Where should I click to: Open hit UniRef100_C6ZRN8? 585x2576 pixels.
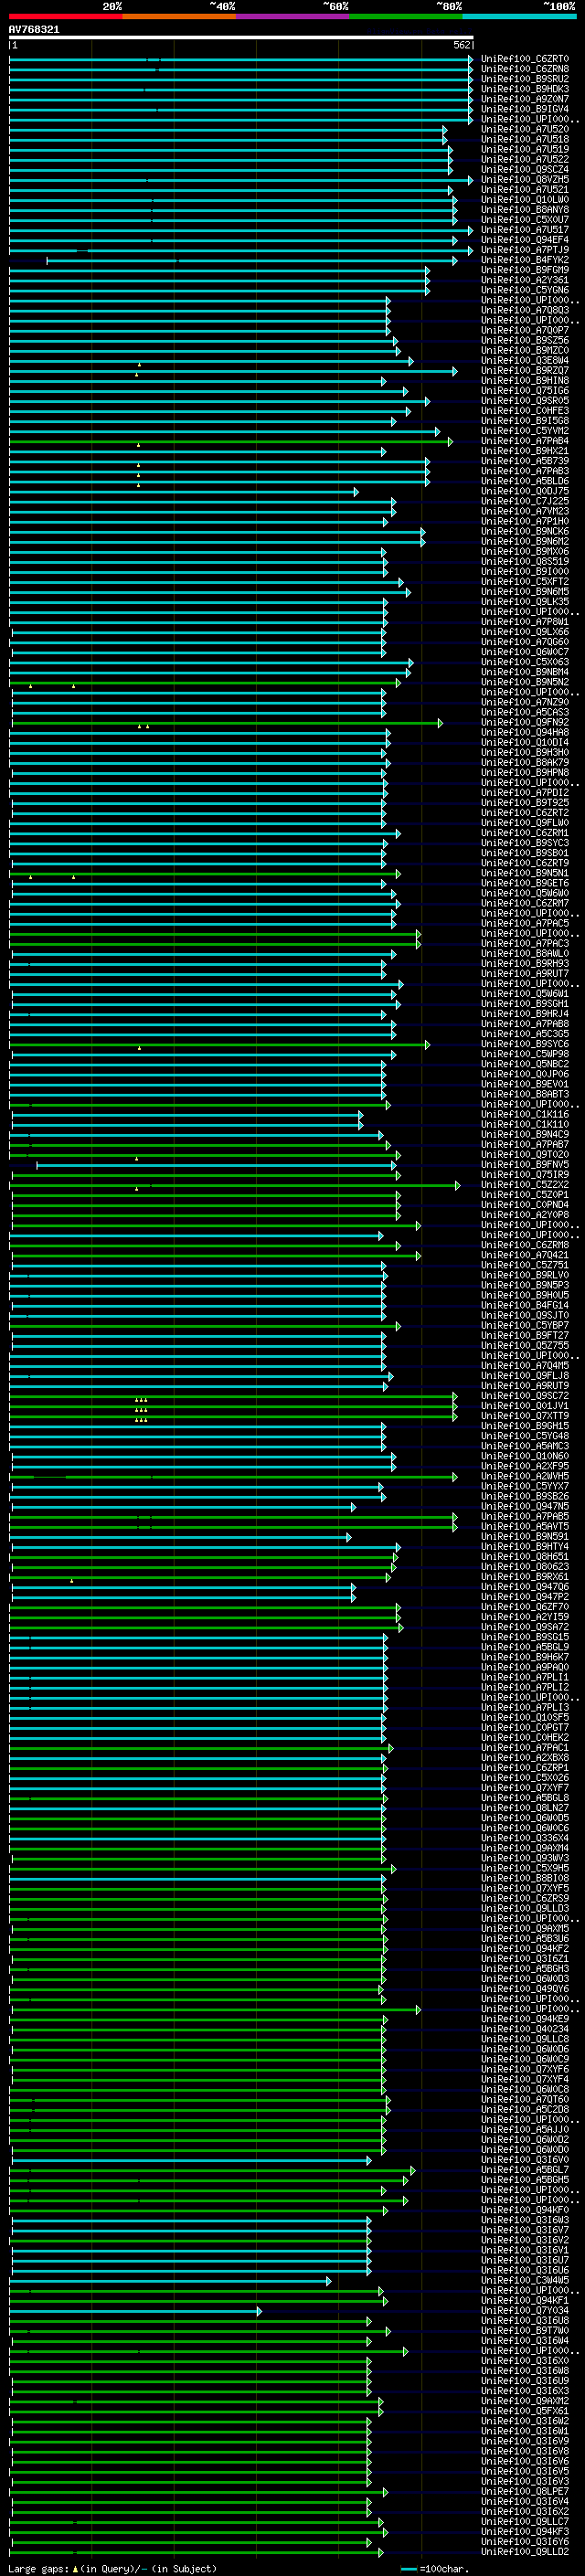click(525, 69)
